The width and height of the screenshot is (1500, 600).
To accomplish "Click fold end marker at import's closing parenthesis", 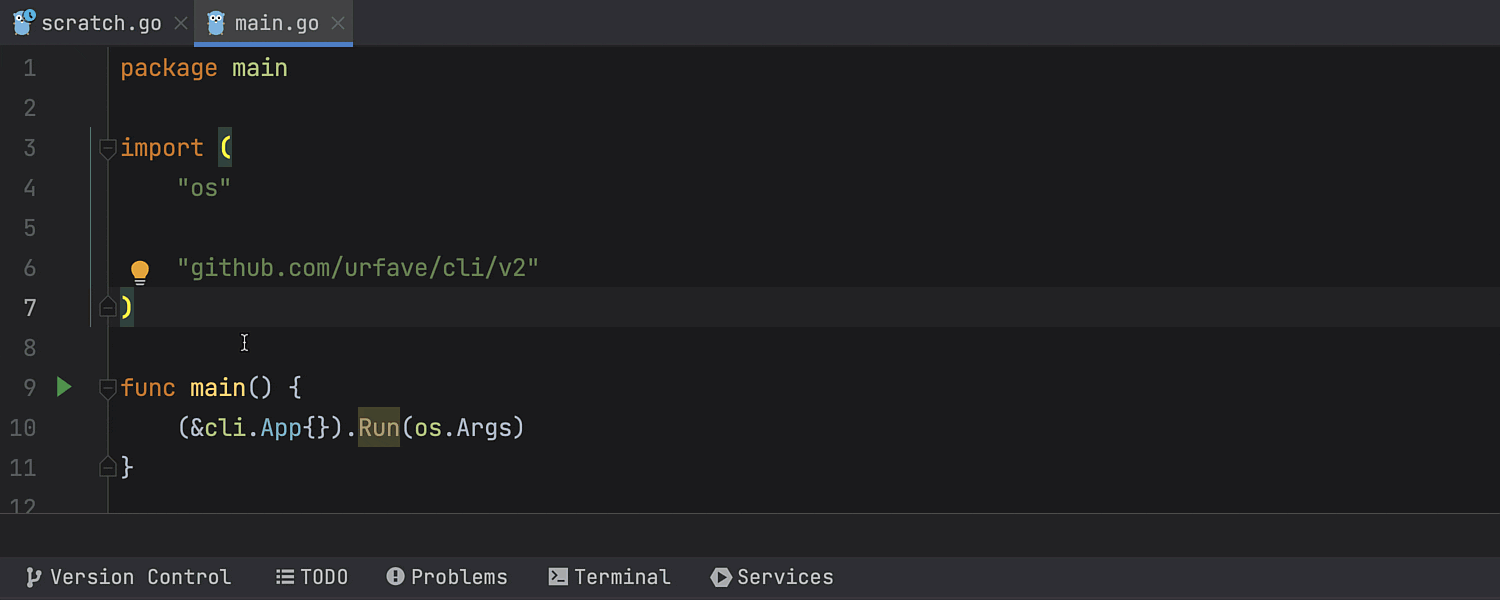I will (108, 307).
